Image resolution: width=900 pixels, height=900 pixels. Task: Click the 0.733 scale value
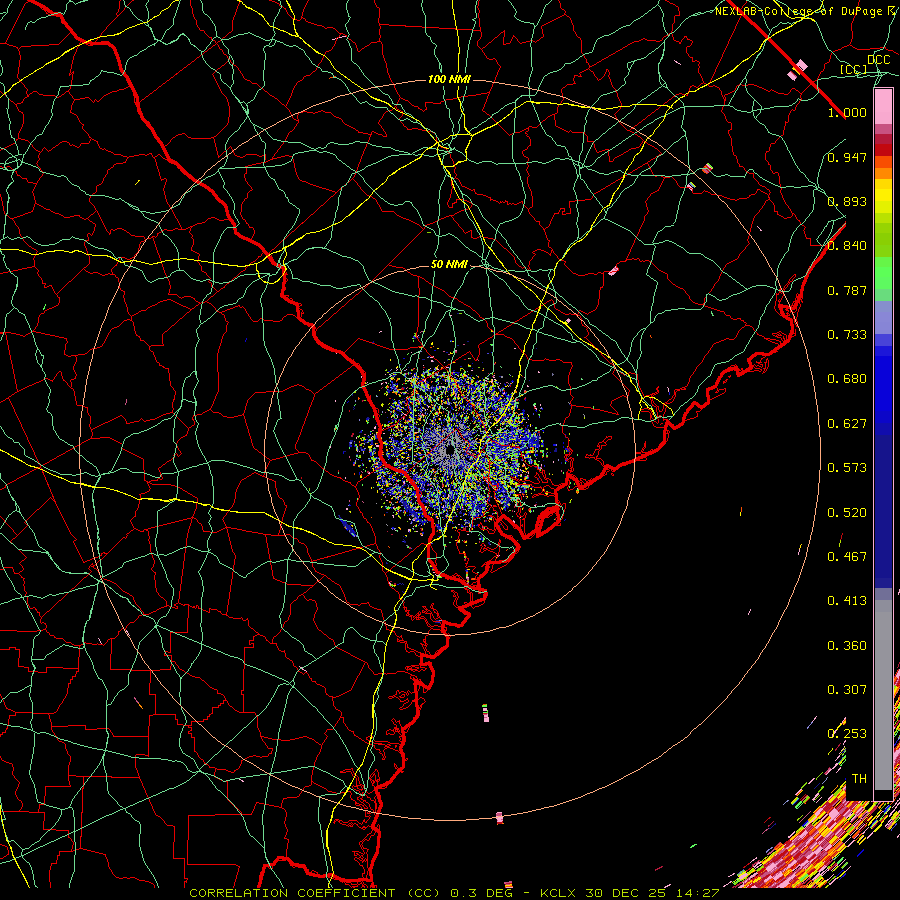coord(847,335)
